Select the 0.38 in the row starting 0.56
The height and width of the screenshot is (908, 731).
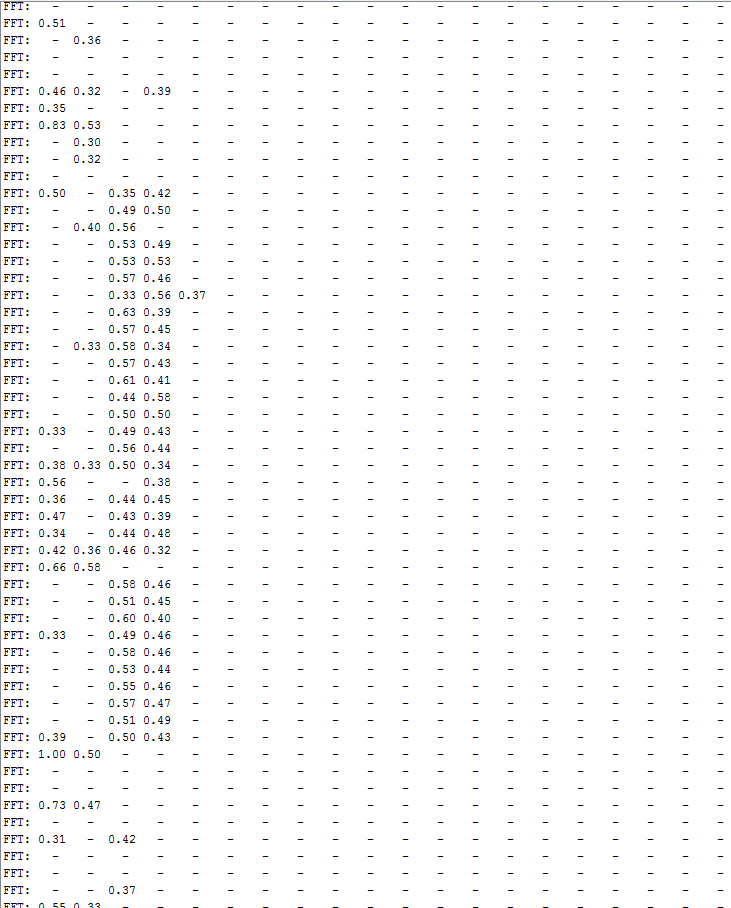[157, 482]
